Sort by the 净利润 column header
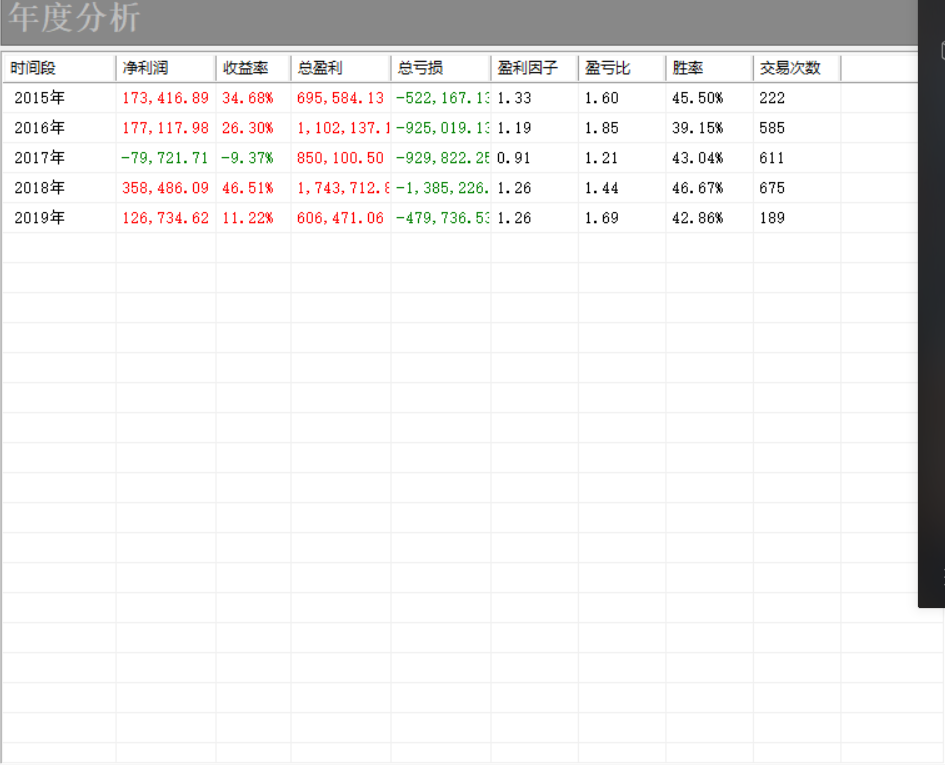Screen dimensions: 945x765 166,68
